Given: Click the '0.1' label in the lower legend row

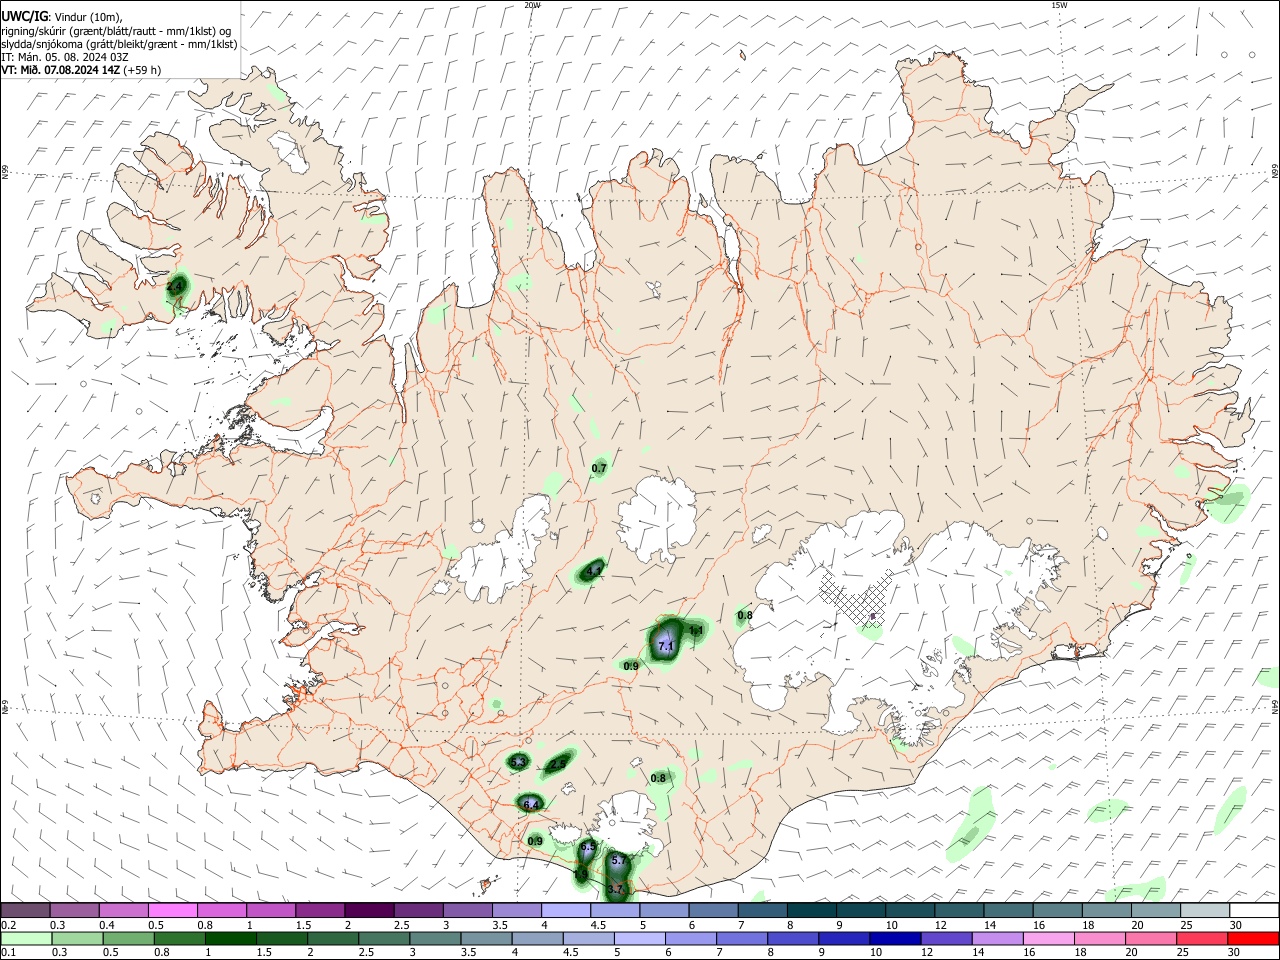Looking at the screenshot, I should (8, 952).
